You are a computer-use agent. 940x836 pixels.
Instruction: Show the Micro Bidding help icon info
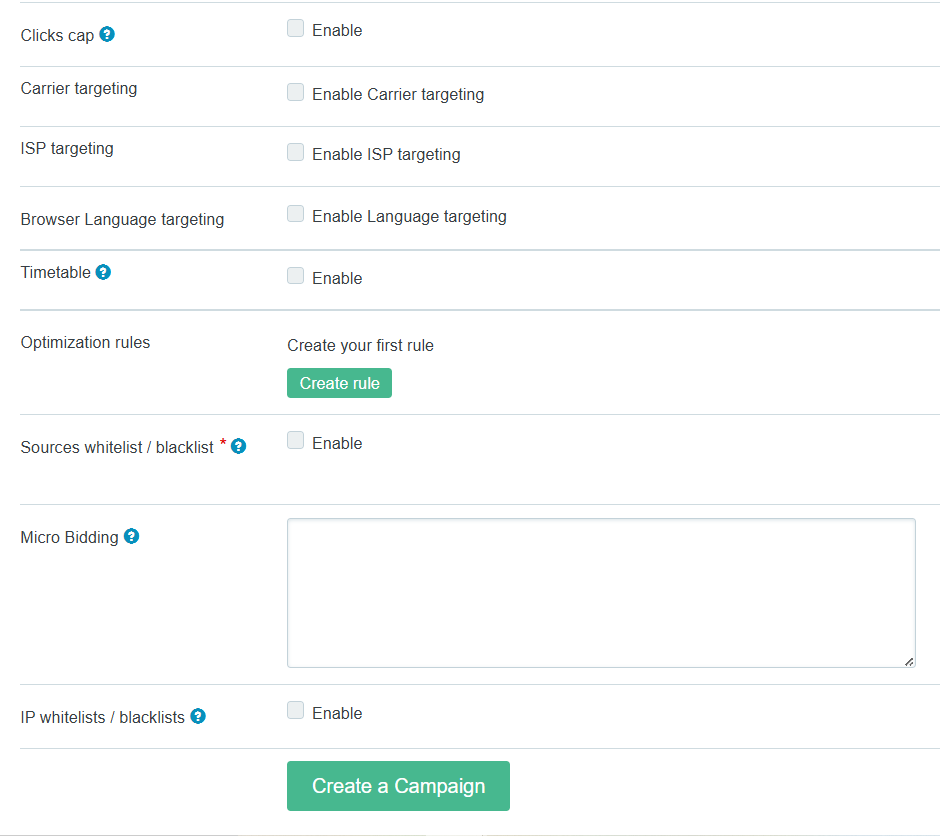(131, 536)
